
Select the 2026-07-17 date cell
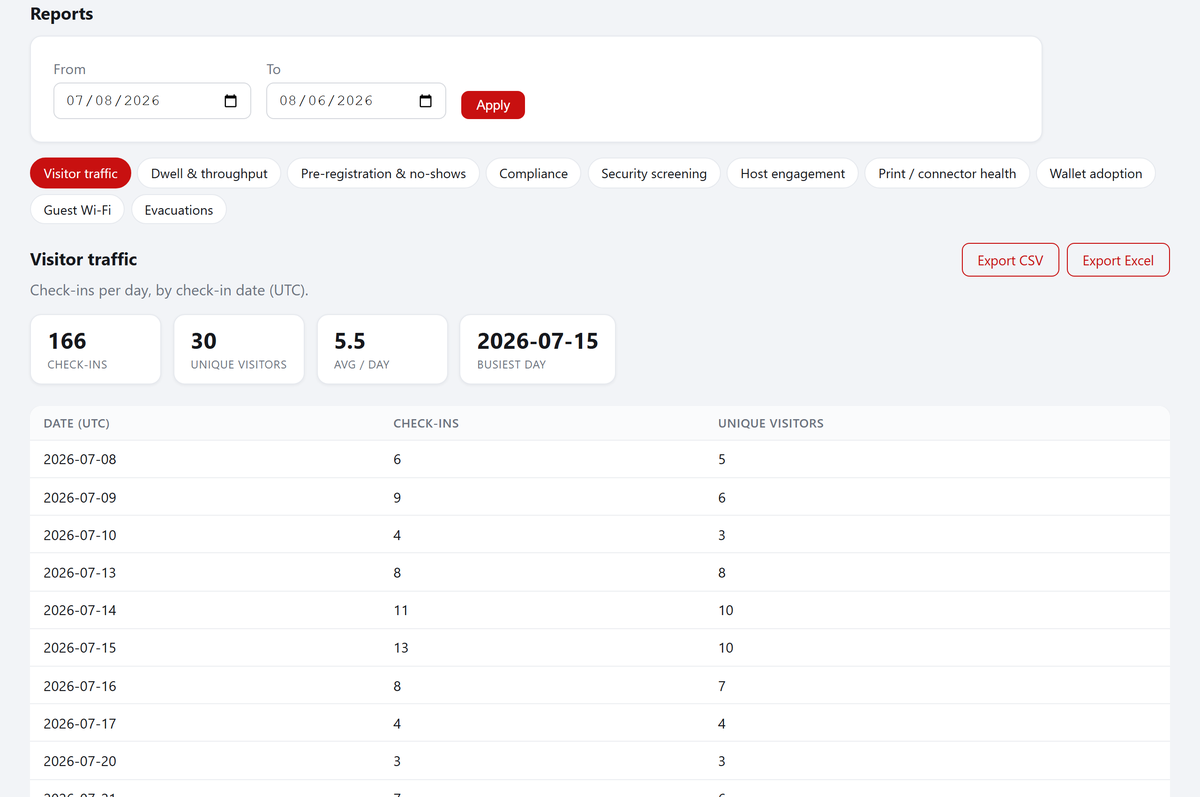pyautogui.click(x=80, y=723)
